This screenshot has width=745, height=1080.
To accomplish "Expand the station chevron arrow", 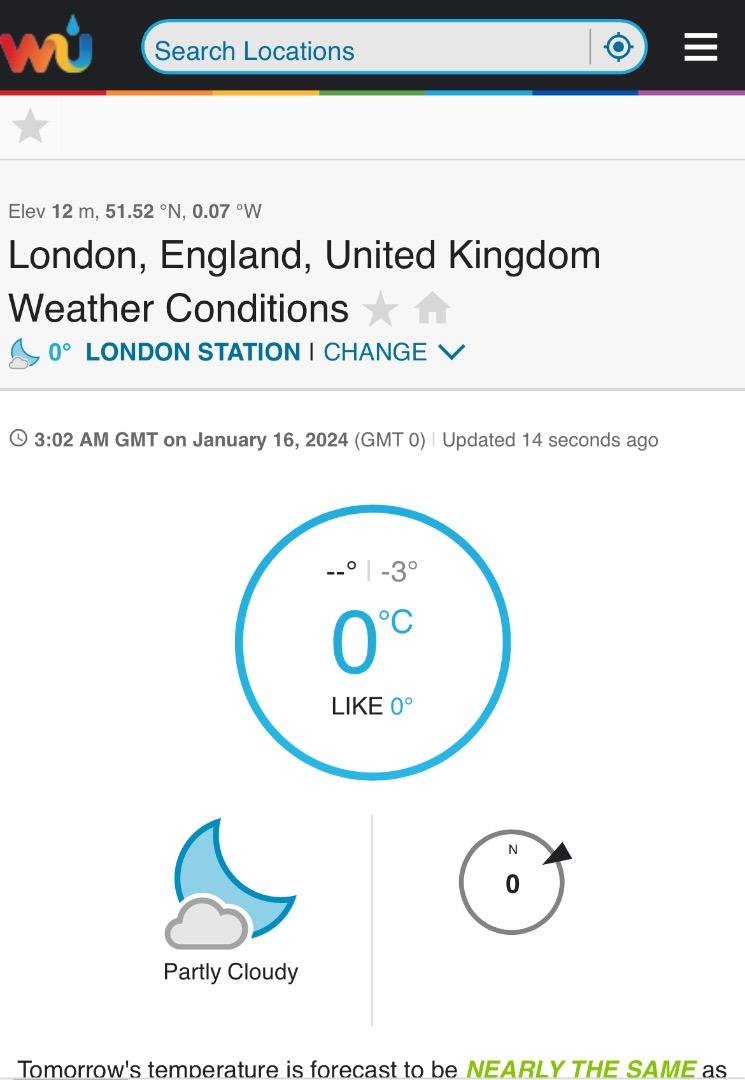I will pyautogui.click(x=452, y=352).
